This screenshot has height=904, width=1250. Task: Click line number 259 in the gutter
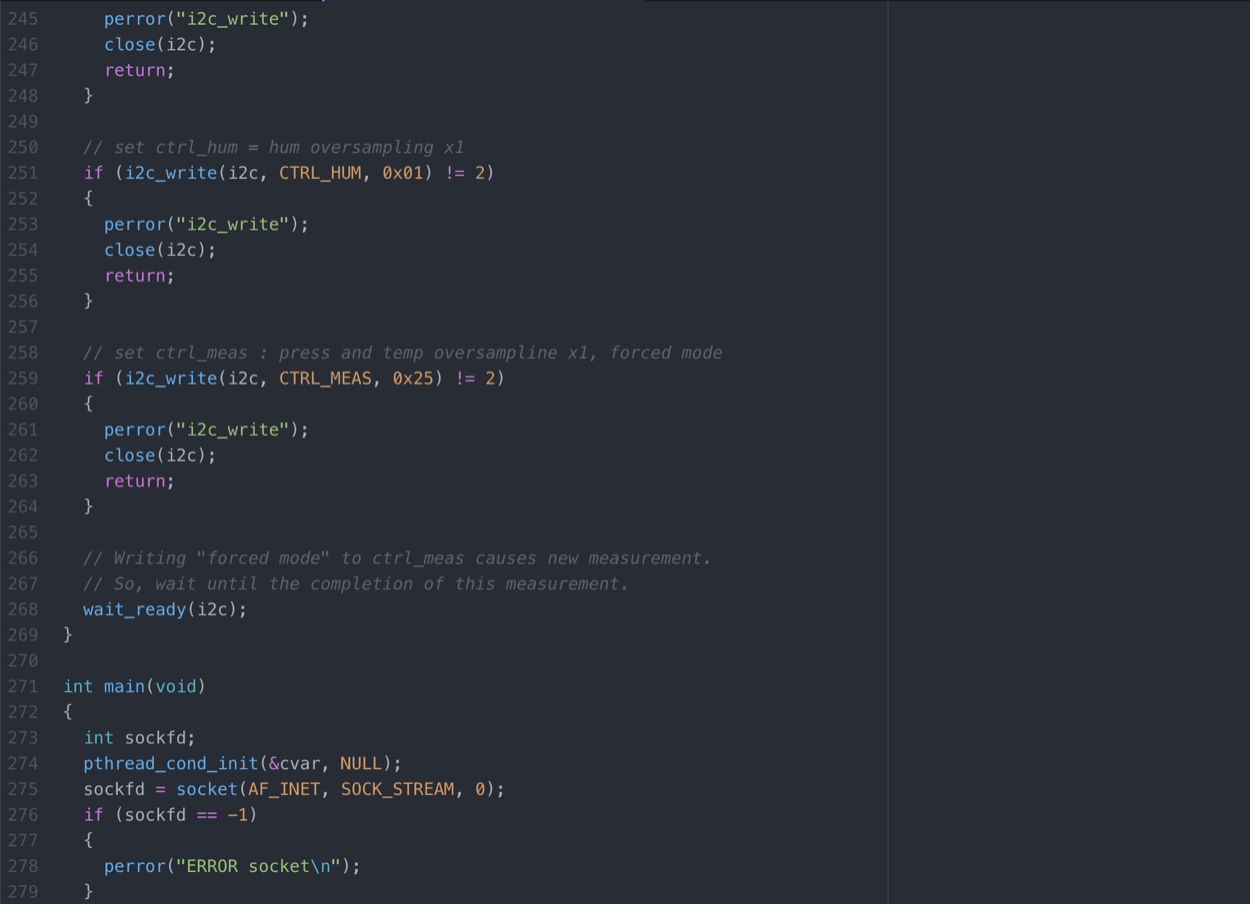click(22, 378)
